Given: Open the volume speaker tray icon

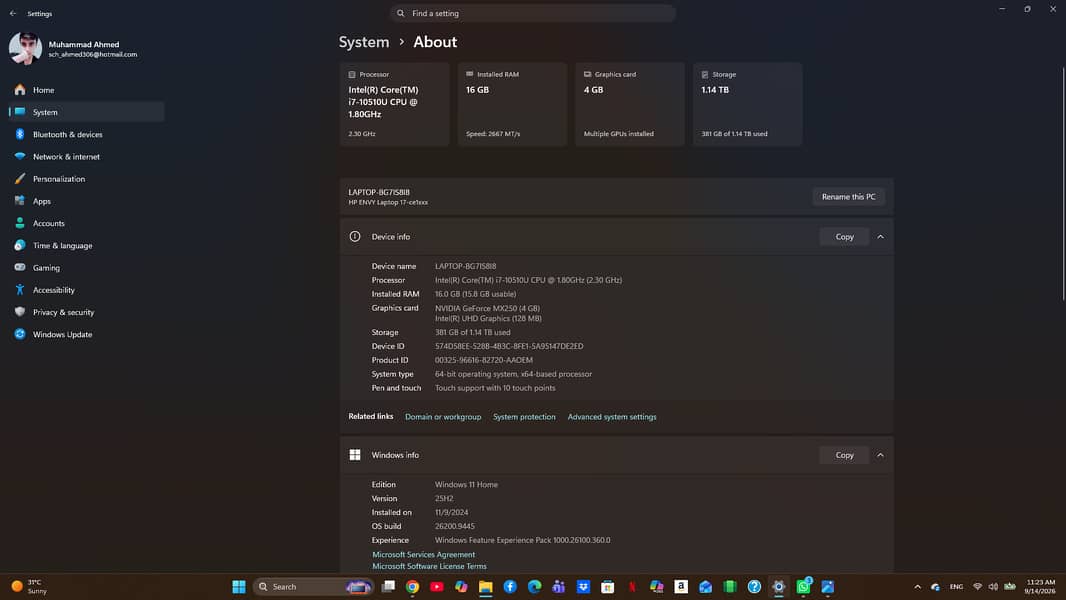Looking at the screenshot, I should (993, 586).
